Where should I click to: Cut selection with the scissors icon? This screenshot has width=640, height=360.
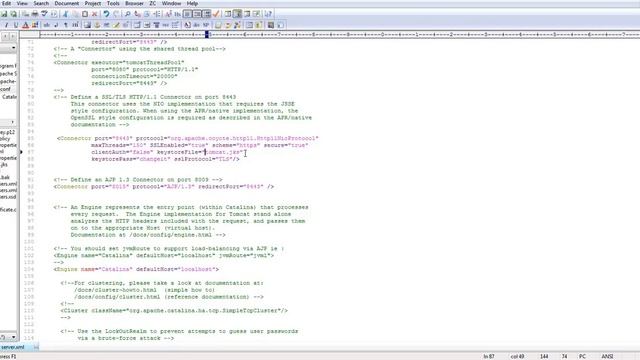tap(65, 14)
